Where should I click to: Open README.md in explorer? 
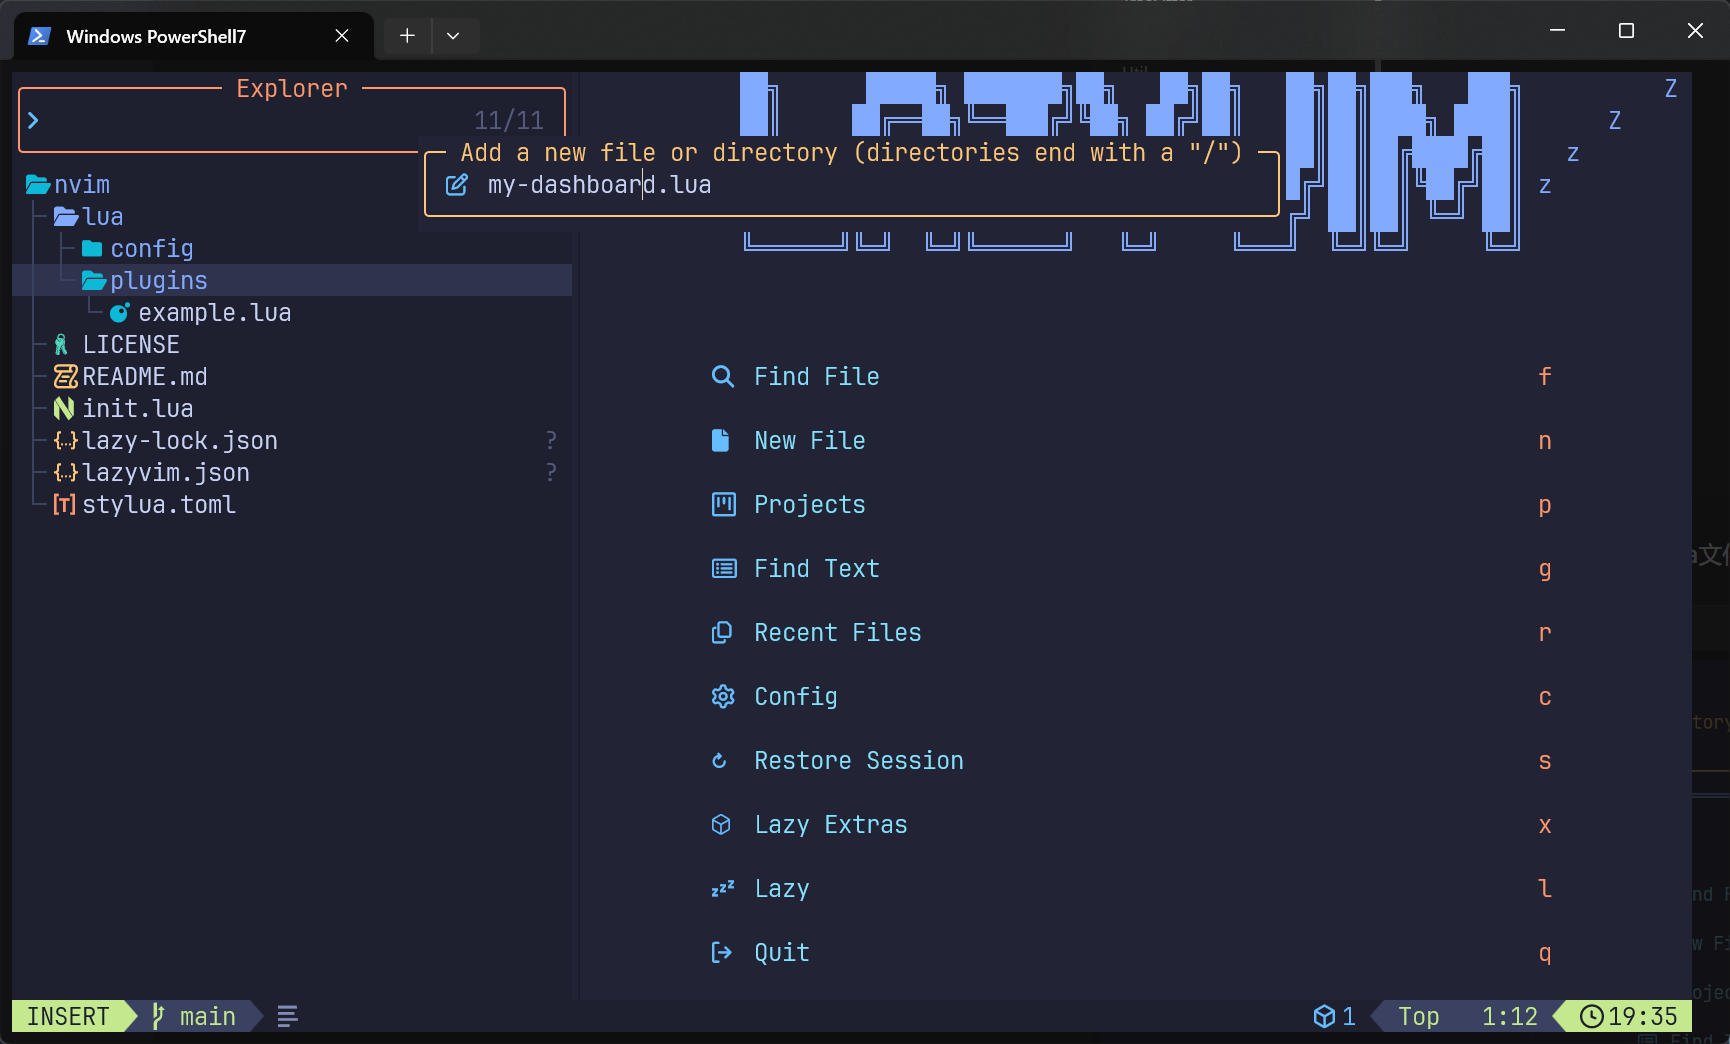[145, 377]
